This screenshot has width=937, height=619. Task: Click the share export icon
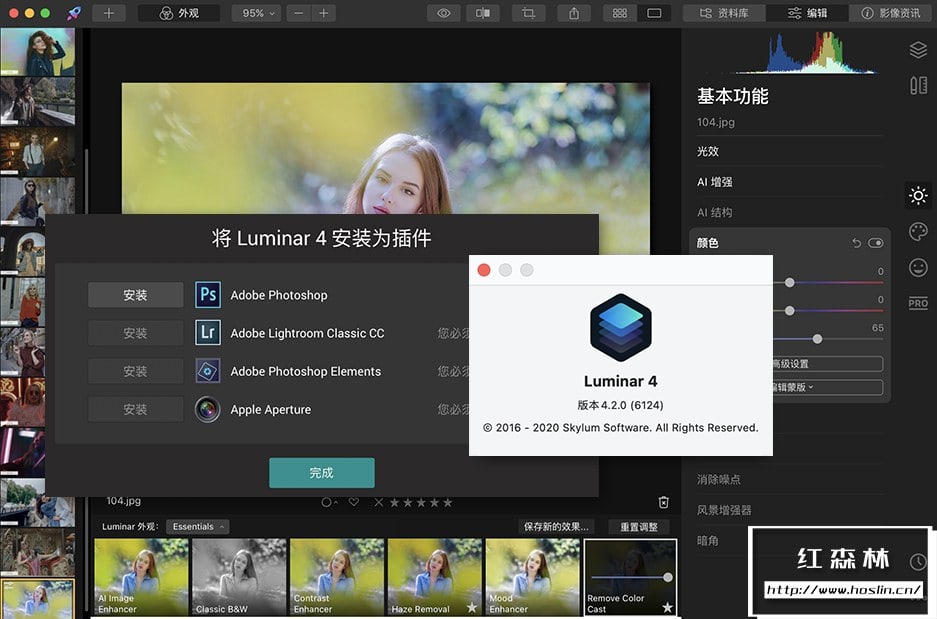(x=574, y=13)
